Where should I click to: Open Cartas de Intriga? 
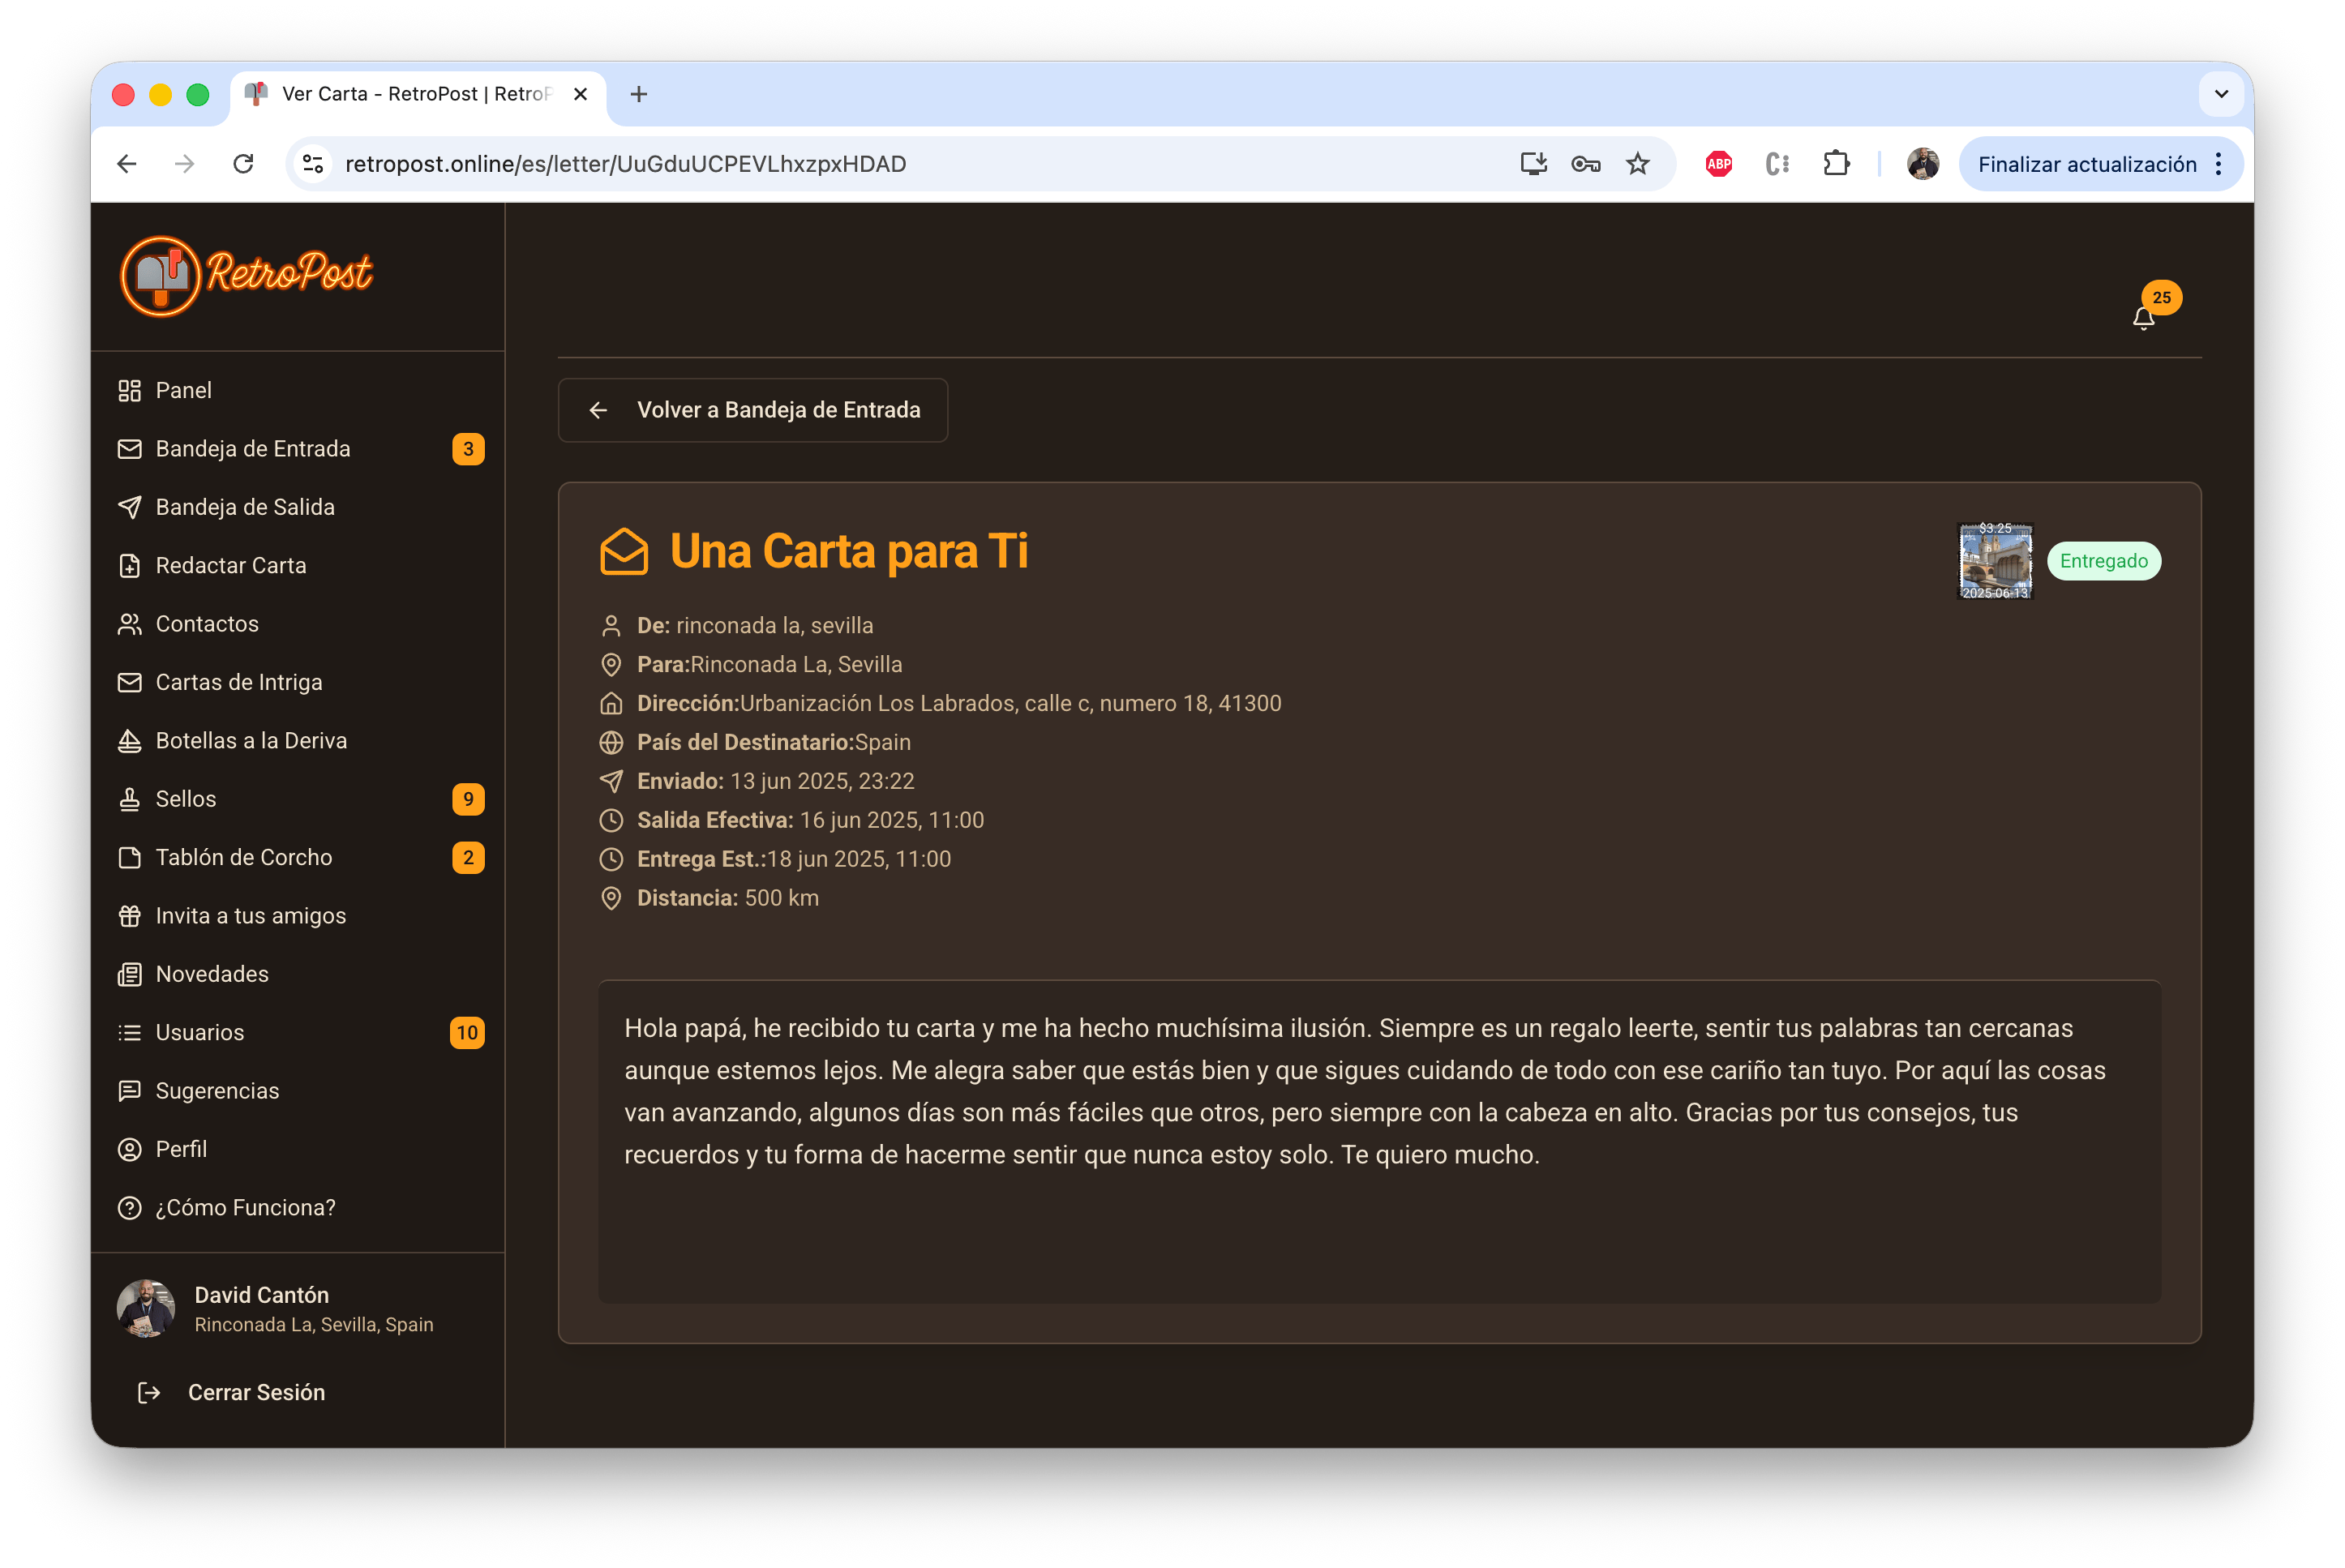239,681
